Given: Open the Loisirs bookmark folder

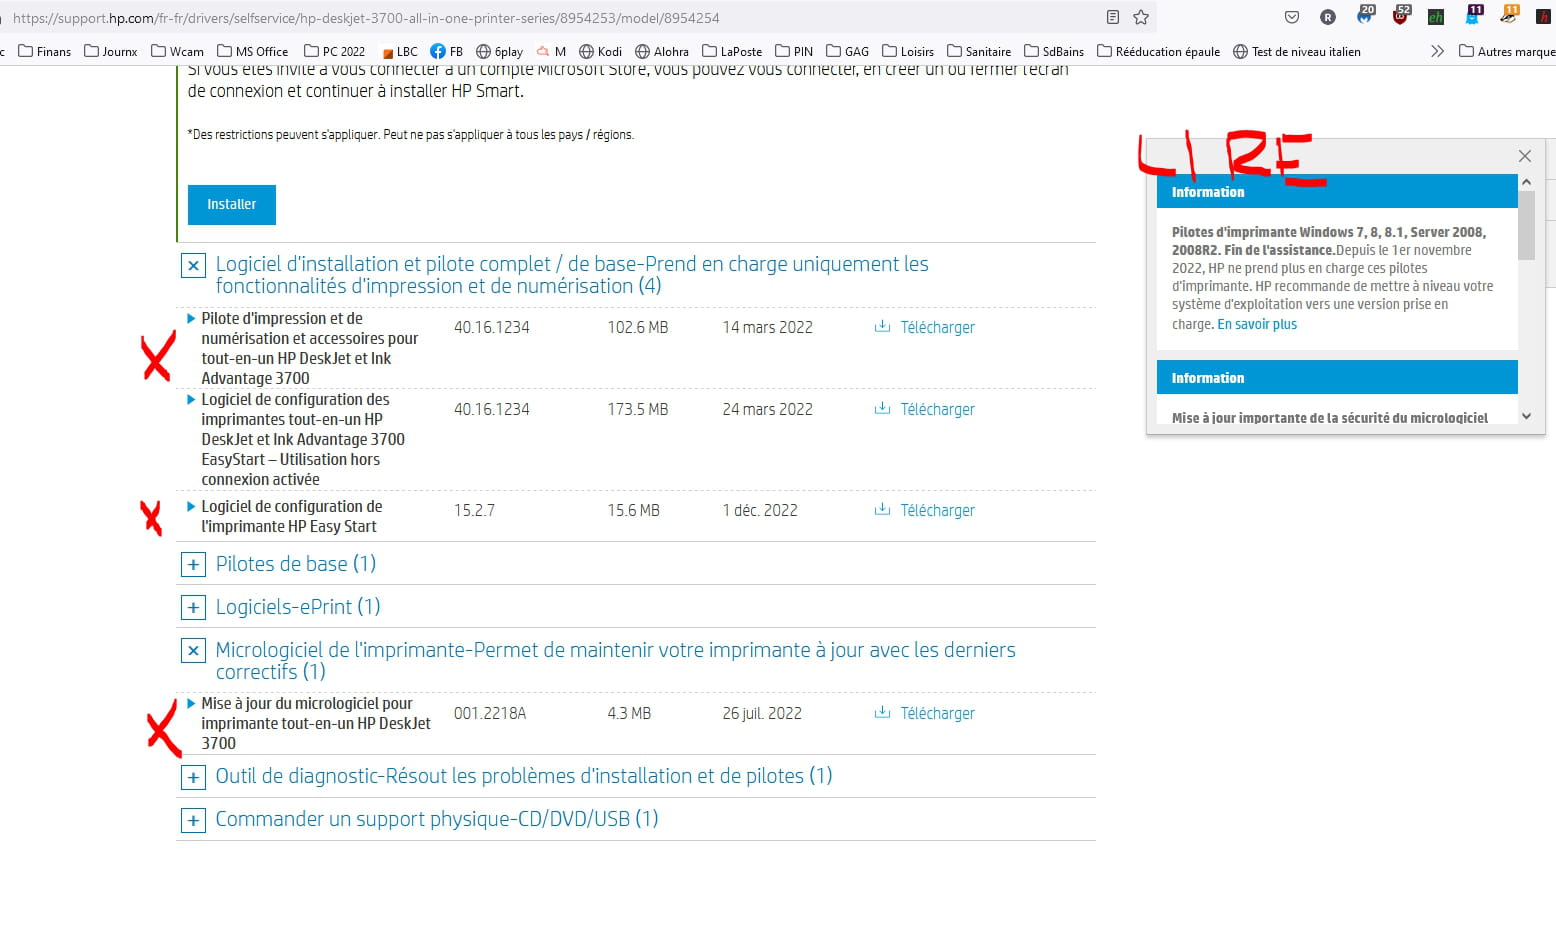Looking at the screenshot, I should [908, 51].
